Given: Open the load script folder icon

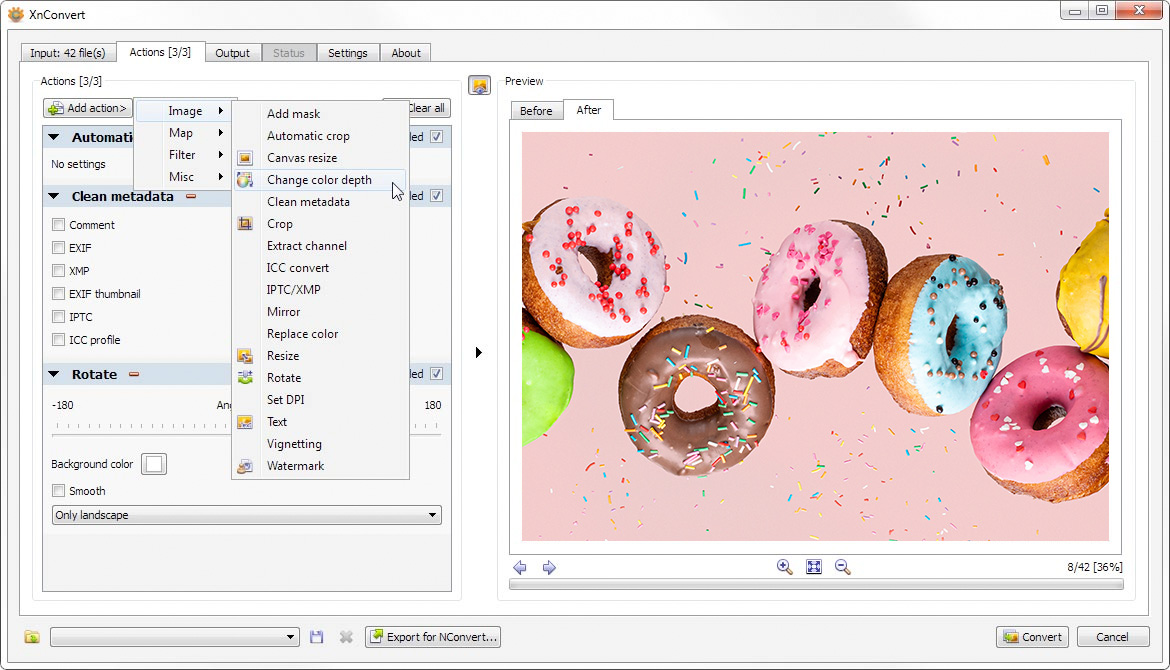Looking at the screenshot, I should 31,636.
